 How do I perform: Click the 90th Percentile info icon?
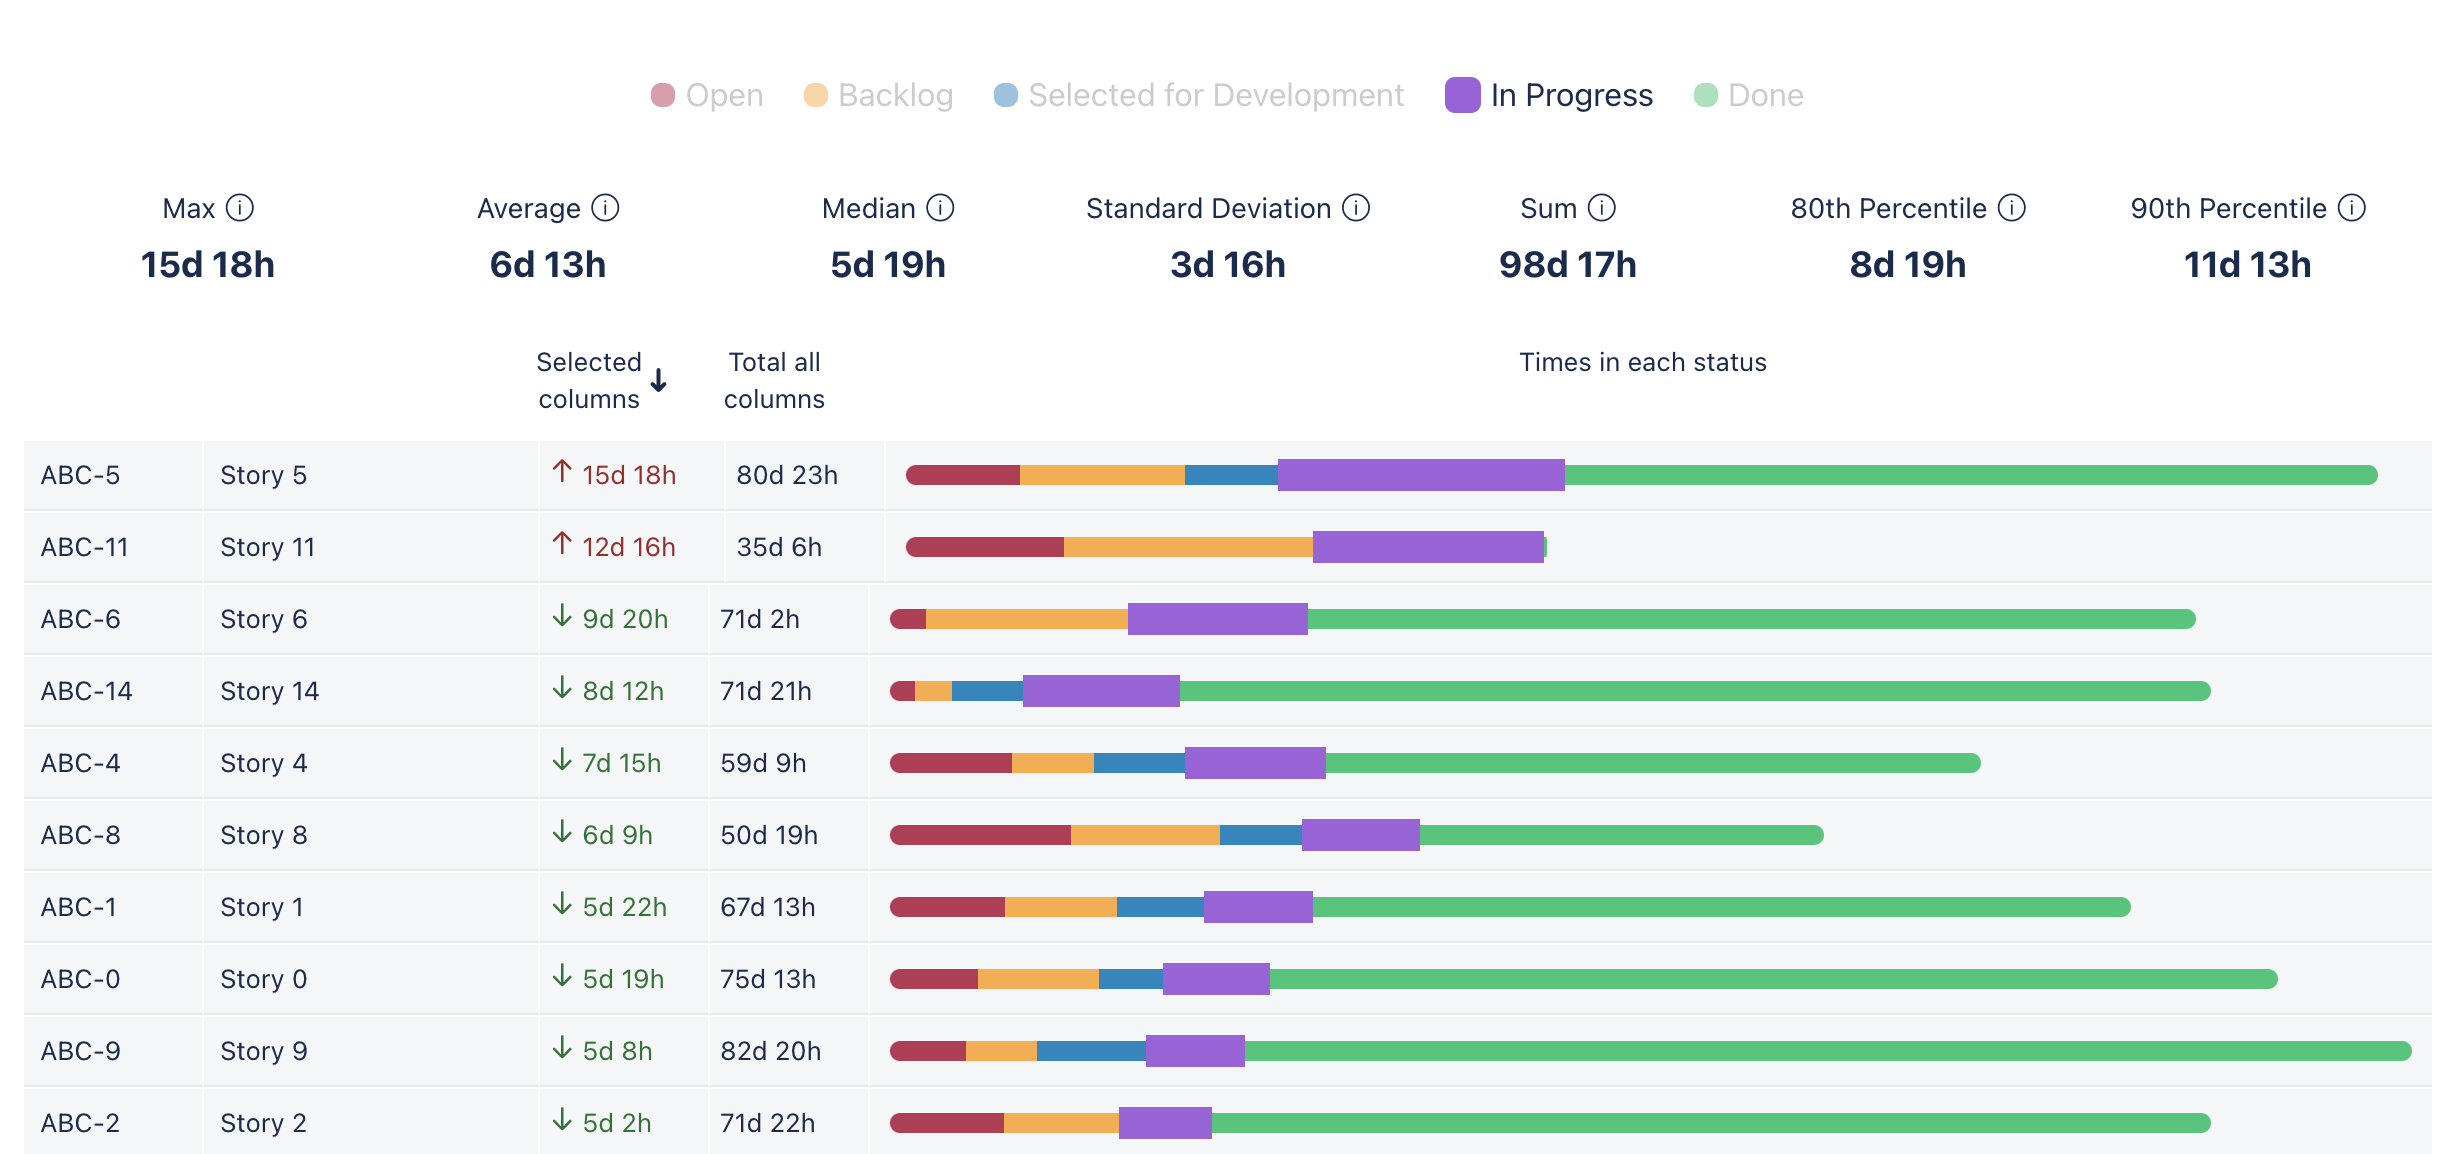click(2352, 208)
